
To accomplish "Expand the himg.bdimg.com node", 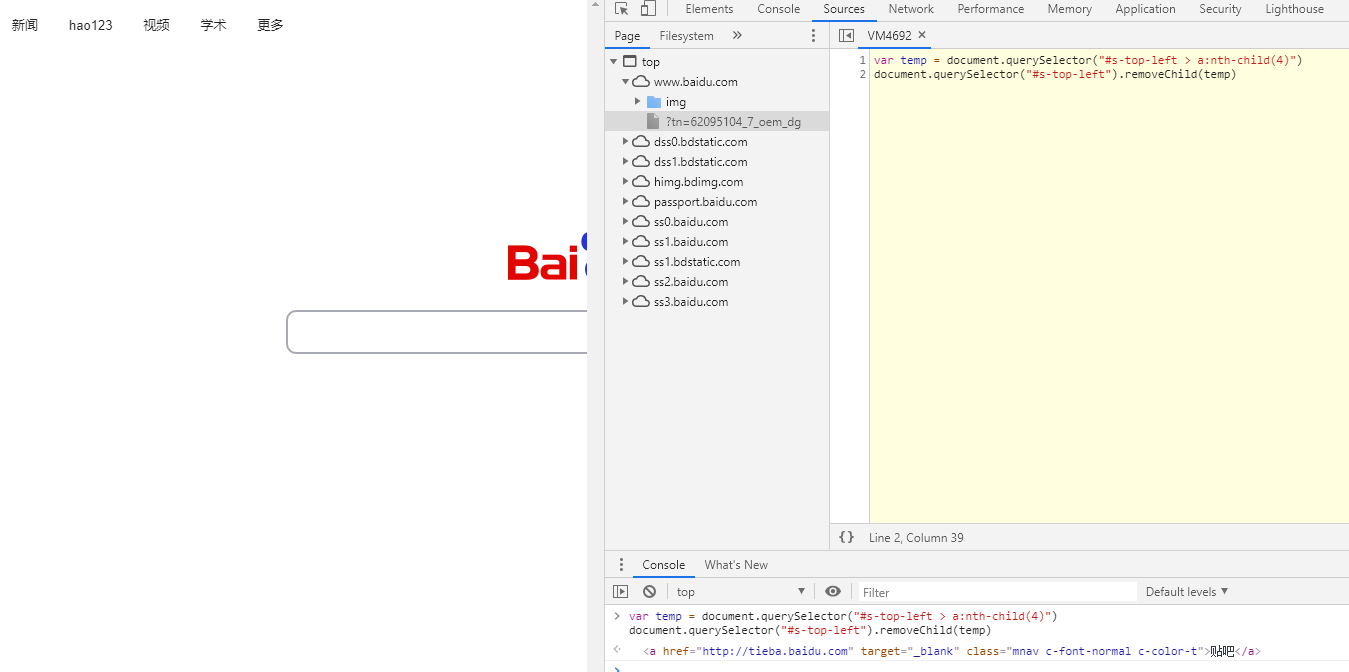I will point(626,181).
